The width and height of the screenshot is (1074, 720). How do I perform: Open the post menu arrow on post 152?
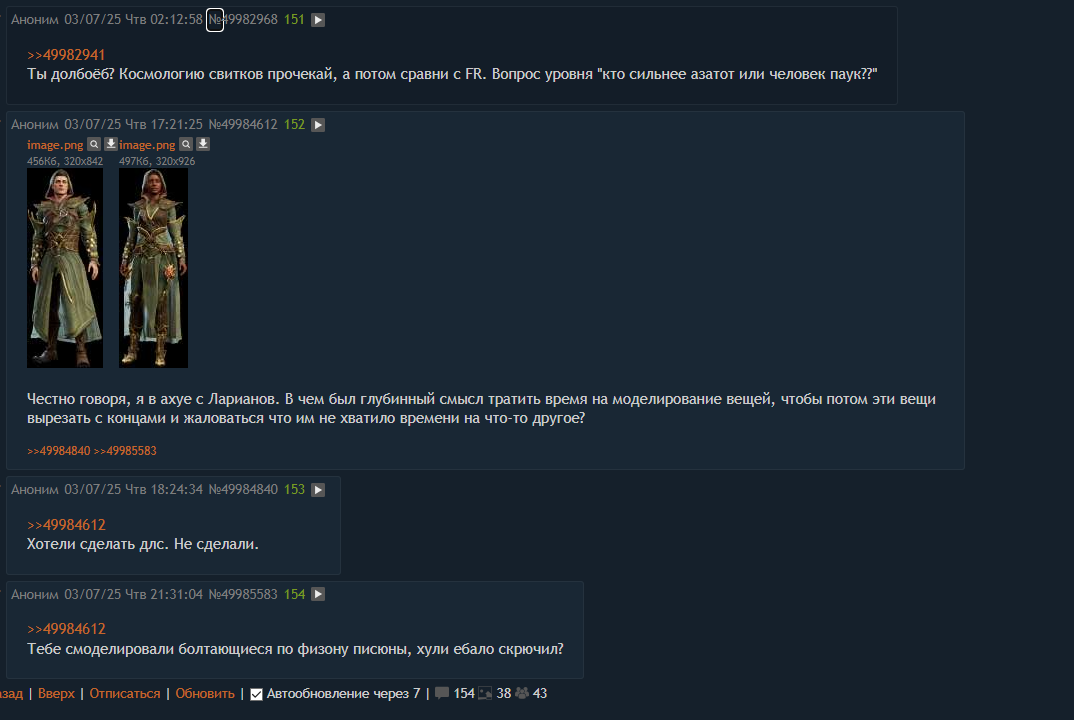318,125
